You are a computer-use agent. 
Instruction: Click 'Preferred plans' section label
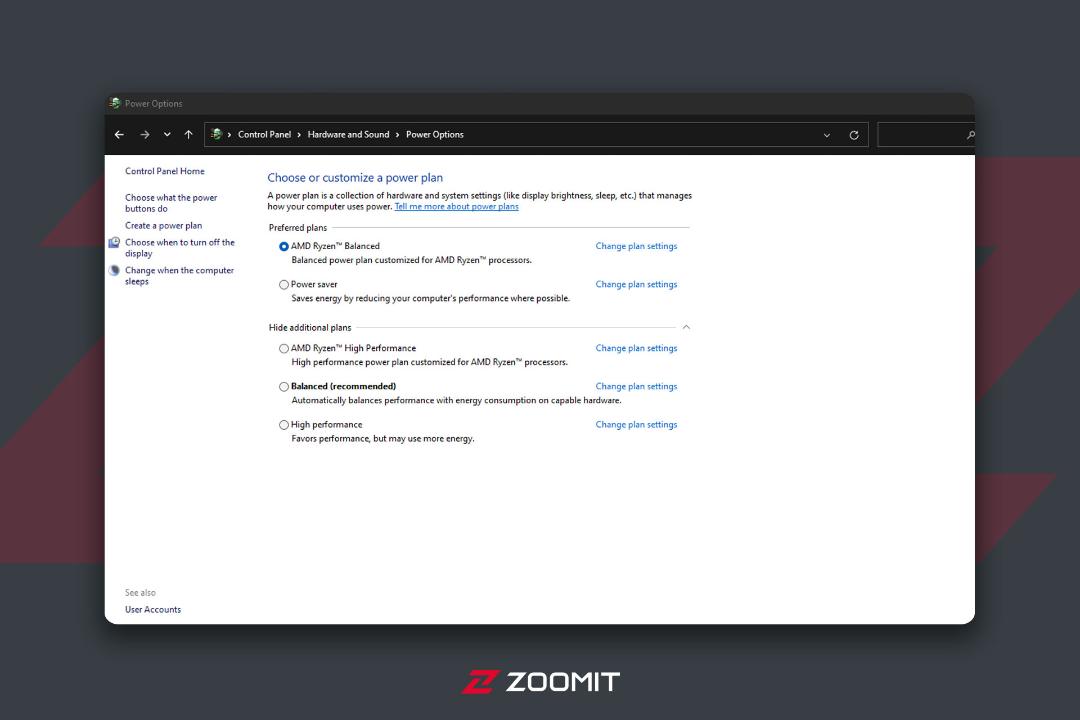(x=298, y=228)
